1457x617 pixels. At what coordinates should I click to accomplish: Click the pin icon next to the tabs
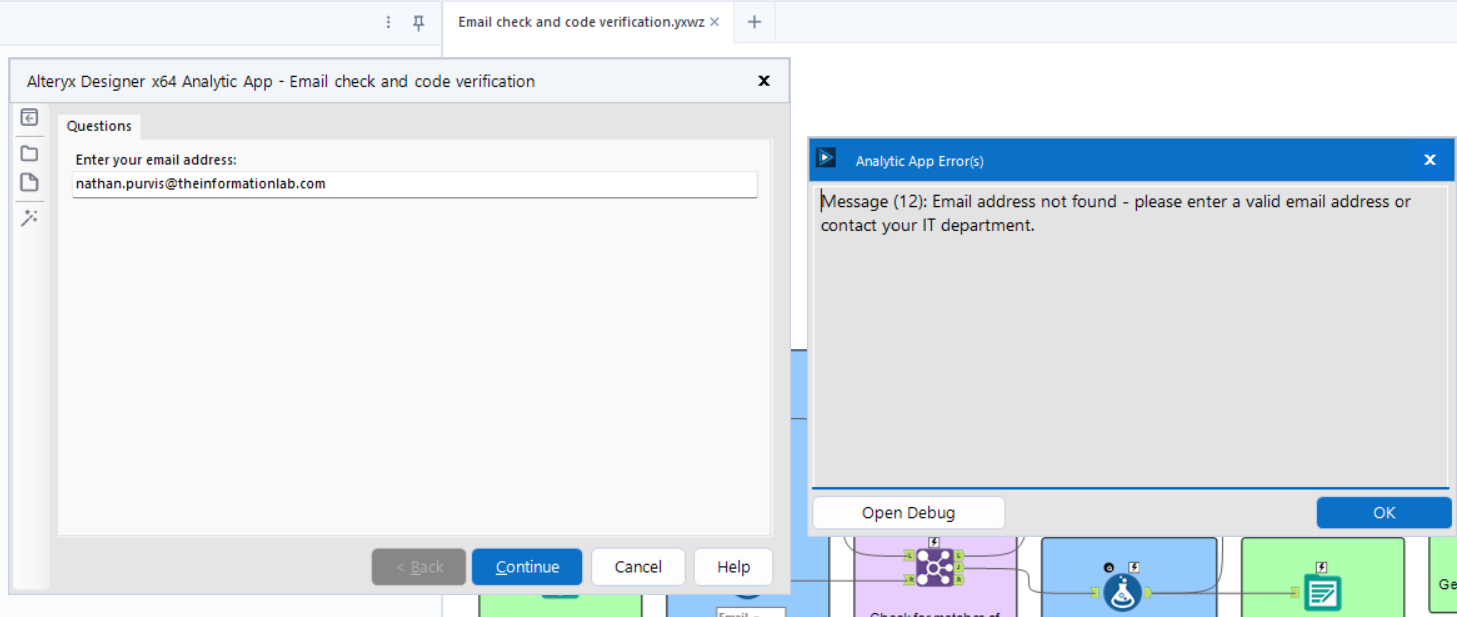pyautogui.click(x=419, y=21)
